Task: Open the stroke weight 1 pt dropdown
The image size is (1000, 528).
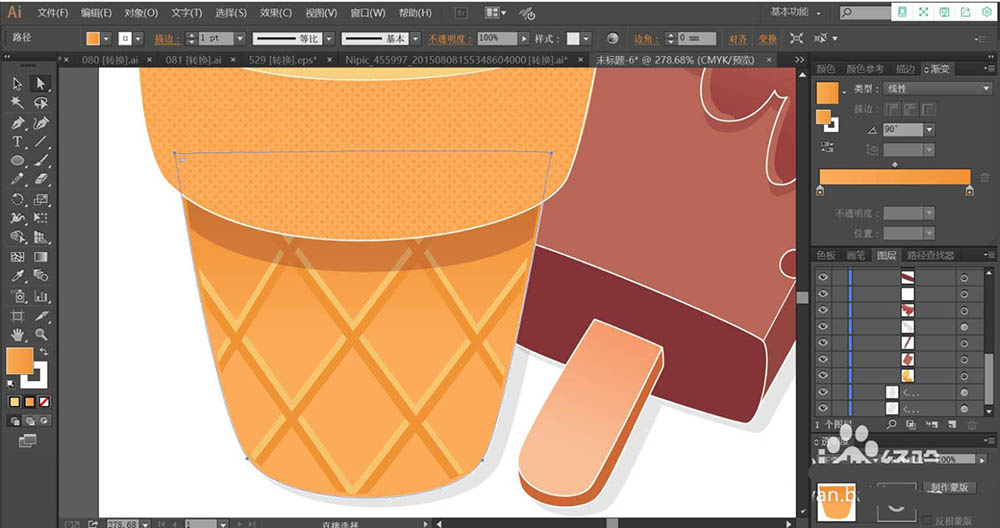Action: [240, 39]
